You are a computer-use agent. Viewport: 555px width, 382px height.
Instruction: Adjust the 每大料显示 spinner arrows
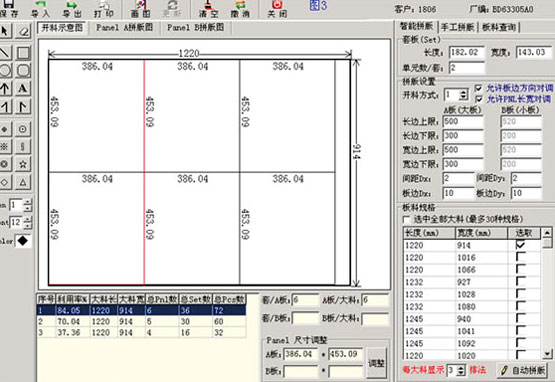460,370
